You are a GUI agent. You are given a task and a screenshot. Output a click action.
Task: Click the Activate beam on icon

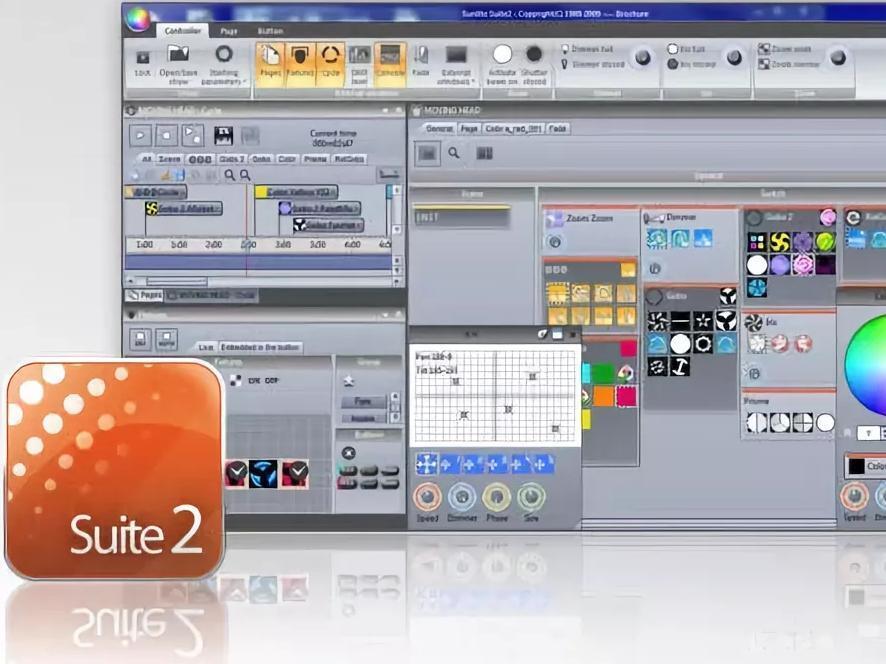(502, 56)
